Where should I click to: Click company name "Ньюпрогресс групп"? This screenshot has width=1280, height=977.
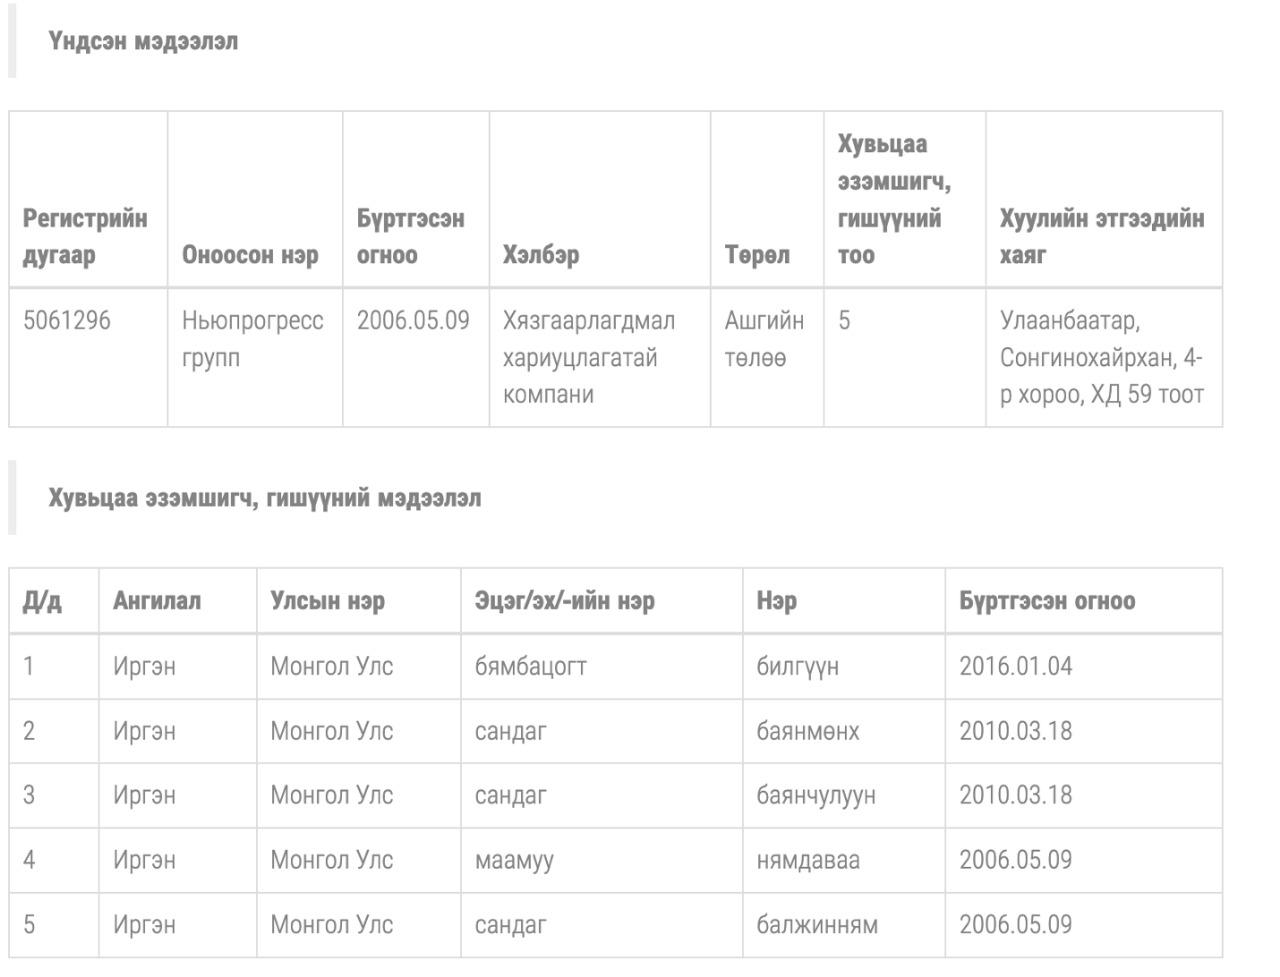coord(252,339)
